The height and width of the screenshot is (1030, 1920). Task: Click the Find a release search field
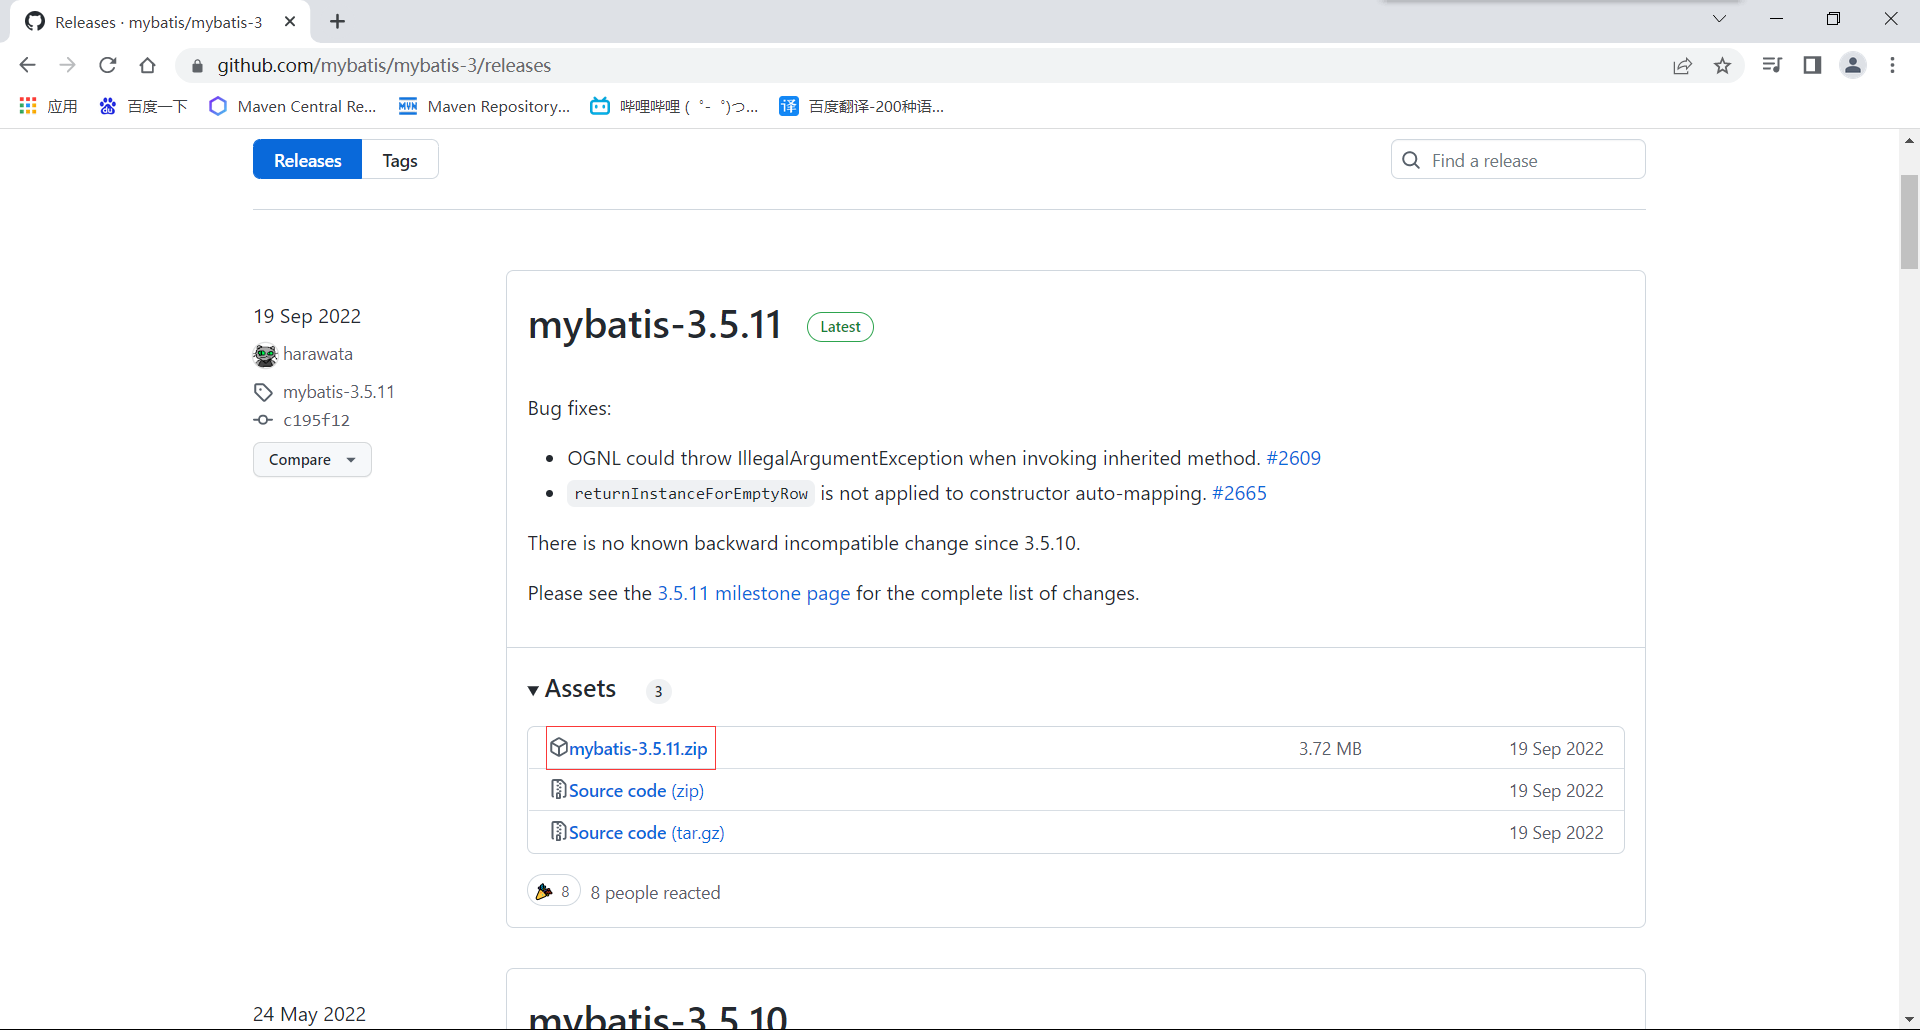1530,160
